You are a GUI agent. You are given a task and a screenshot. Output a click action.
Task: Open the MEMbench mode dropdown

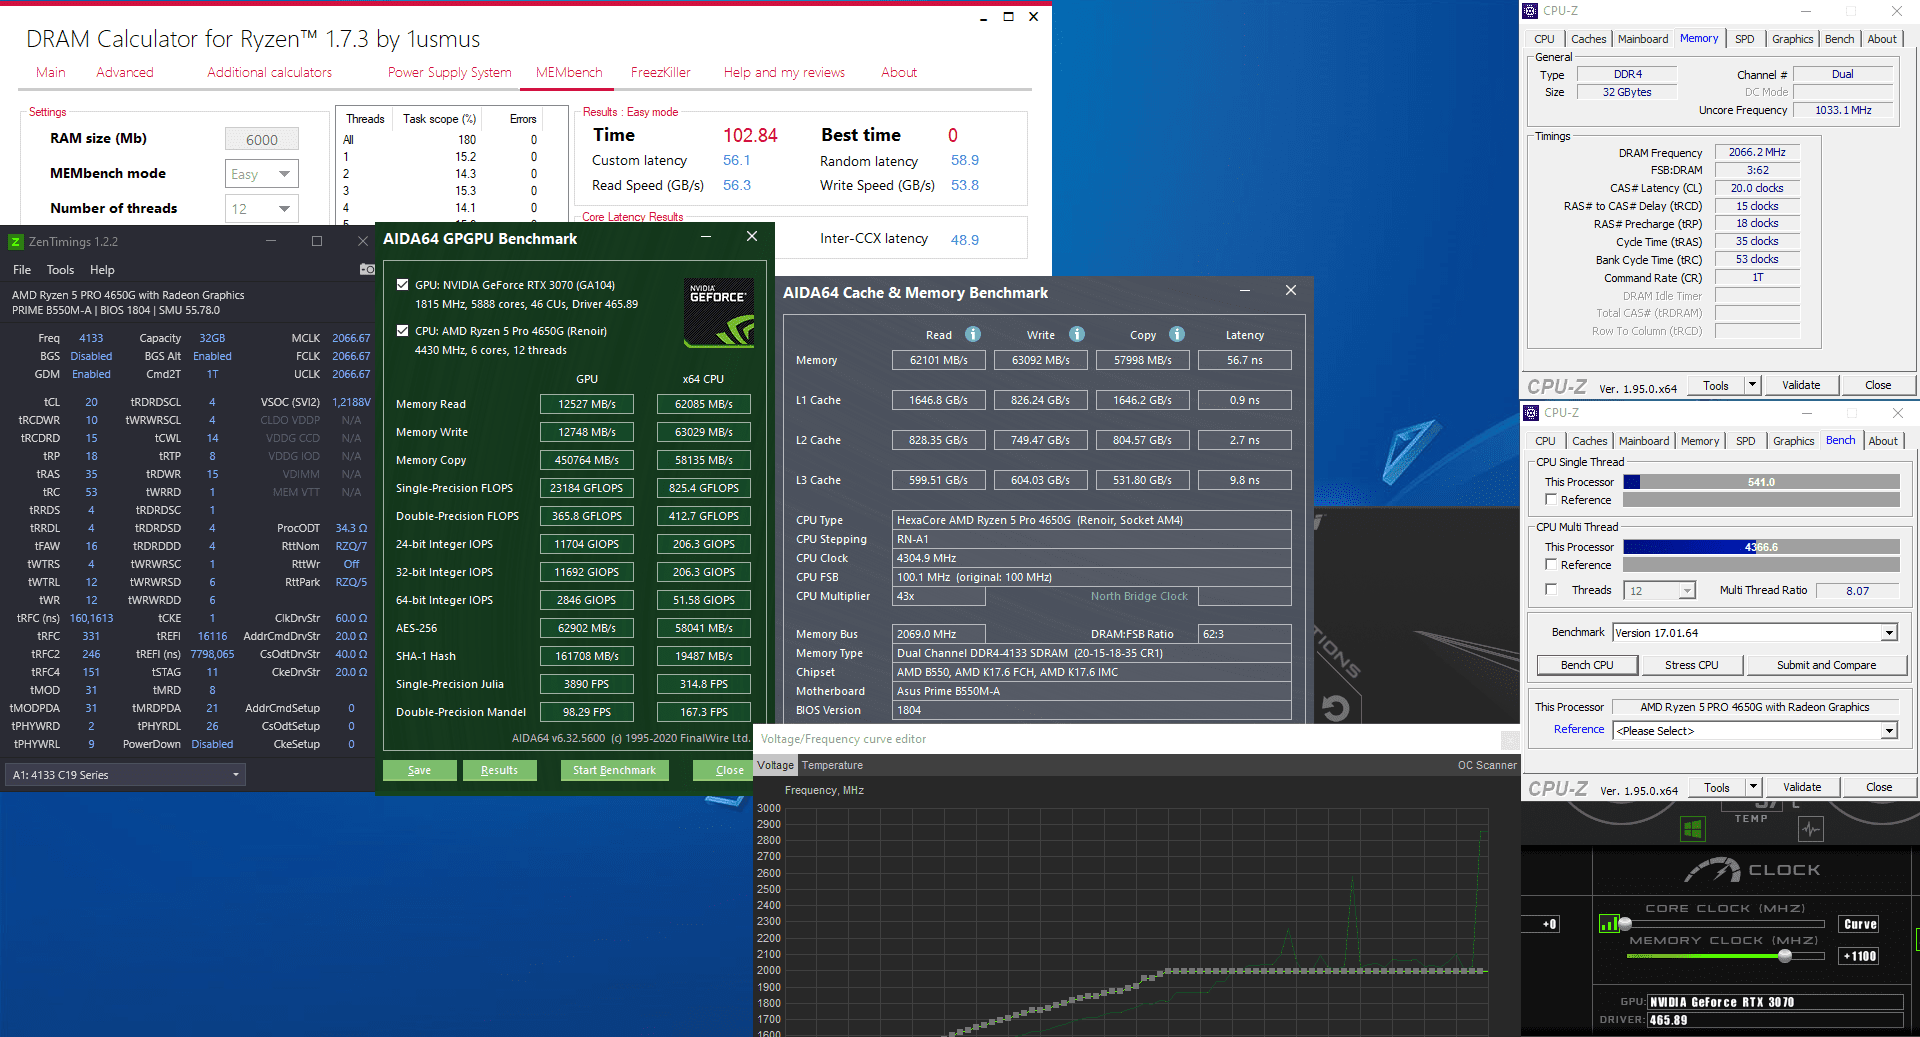262,174
